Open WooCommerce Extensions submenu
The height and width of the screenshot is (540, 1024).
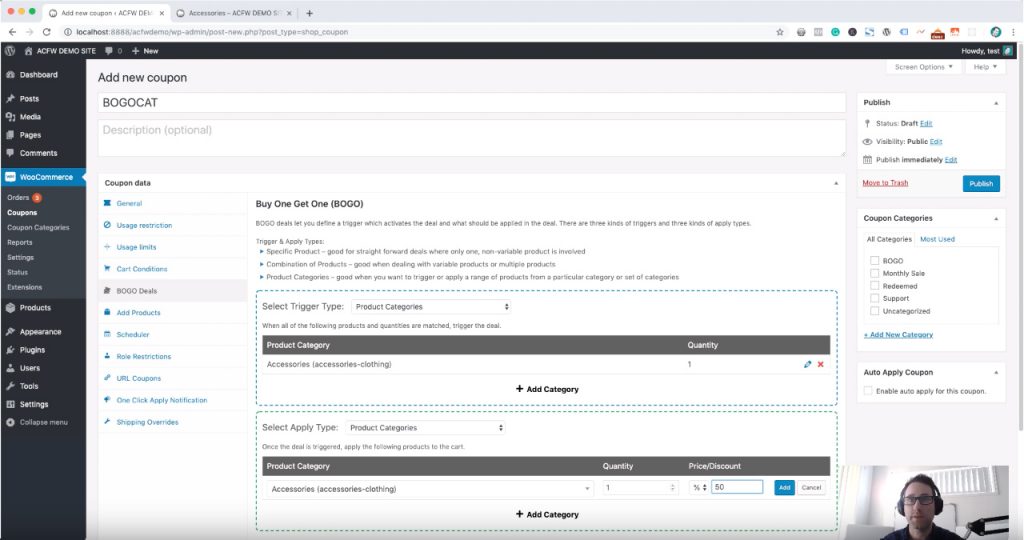pos(24,287)
